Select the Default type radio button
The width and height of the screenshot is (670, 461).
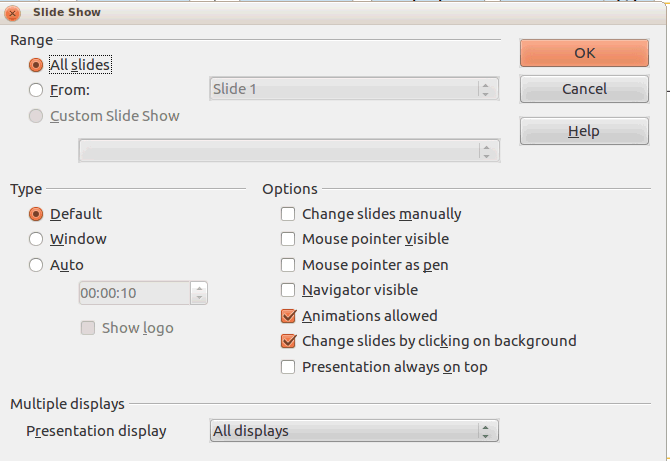click(x=37, y=214)
